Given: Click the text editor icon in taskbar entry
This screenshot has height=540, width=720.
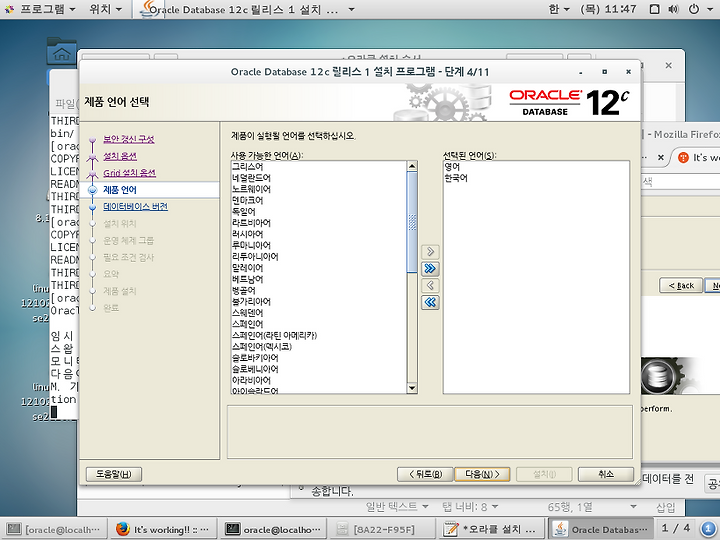Looking at the screenshot, I should (450, 529).
